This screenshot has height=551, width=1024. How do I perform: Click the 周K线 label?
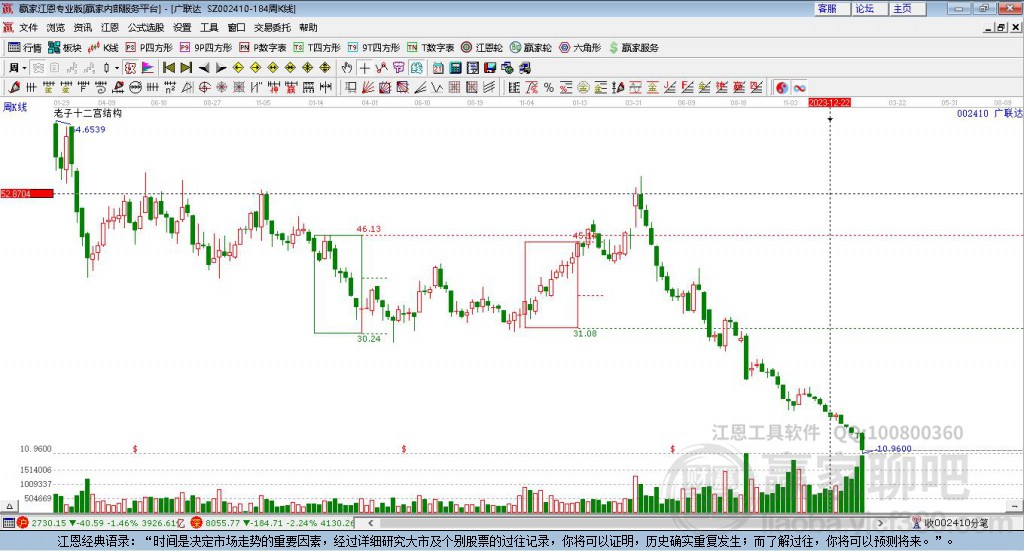15,107
